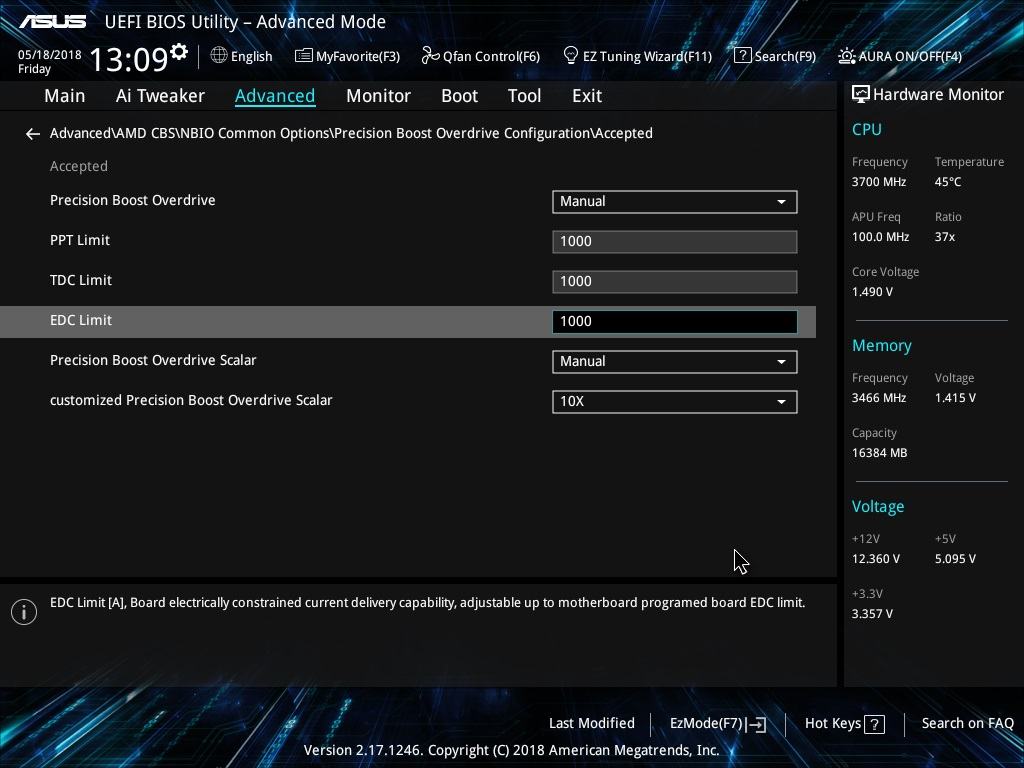Click Qfan Control(F6) label
Viewport: 1024px width, 768px height.
491,57
